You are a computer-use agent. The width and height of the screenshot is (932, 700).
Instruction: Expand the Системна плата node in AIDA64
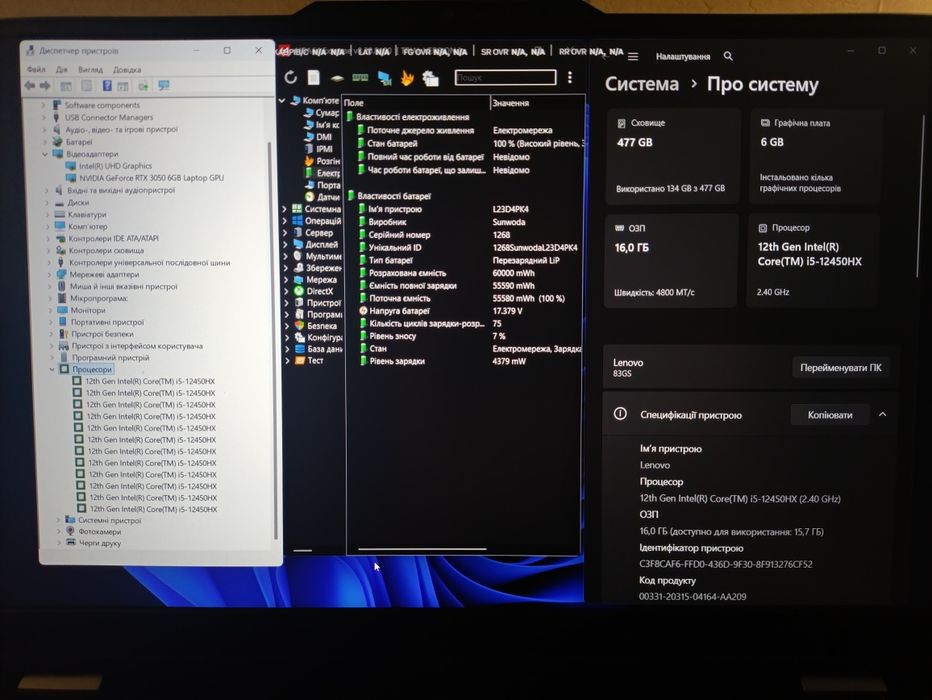click(285, 209)
